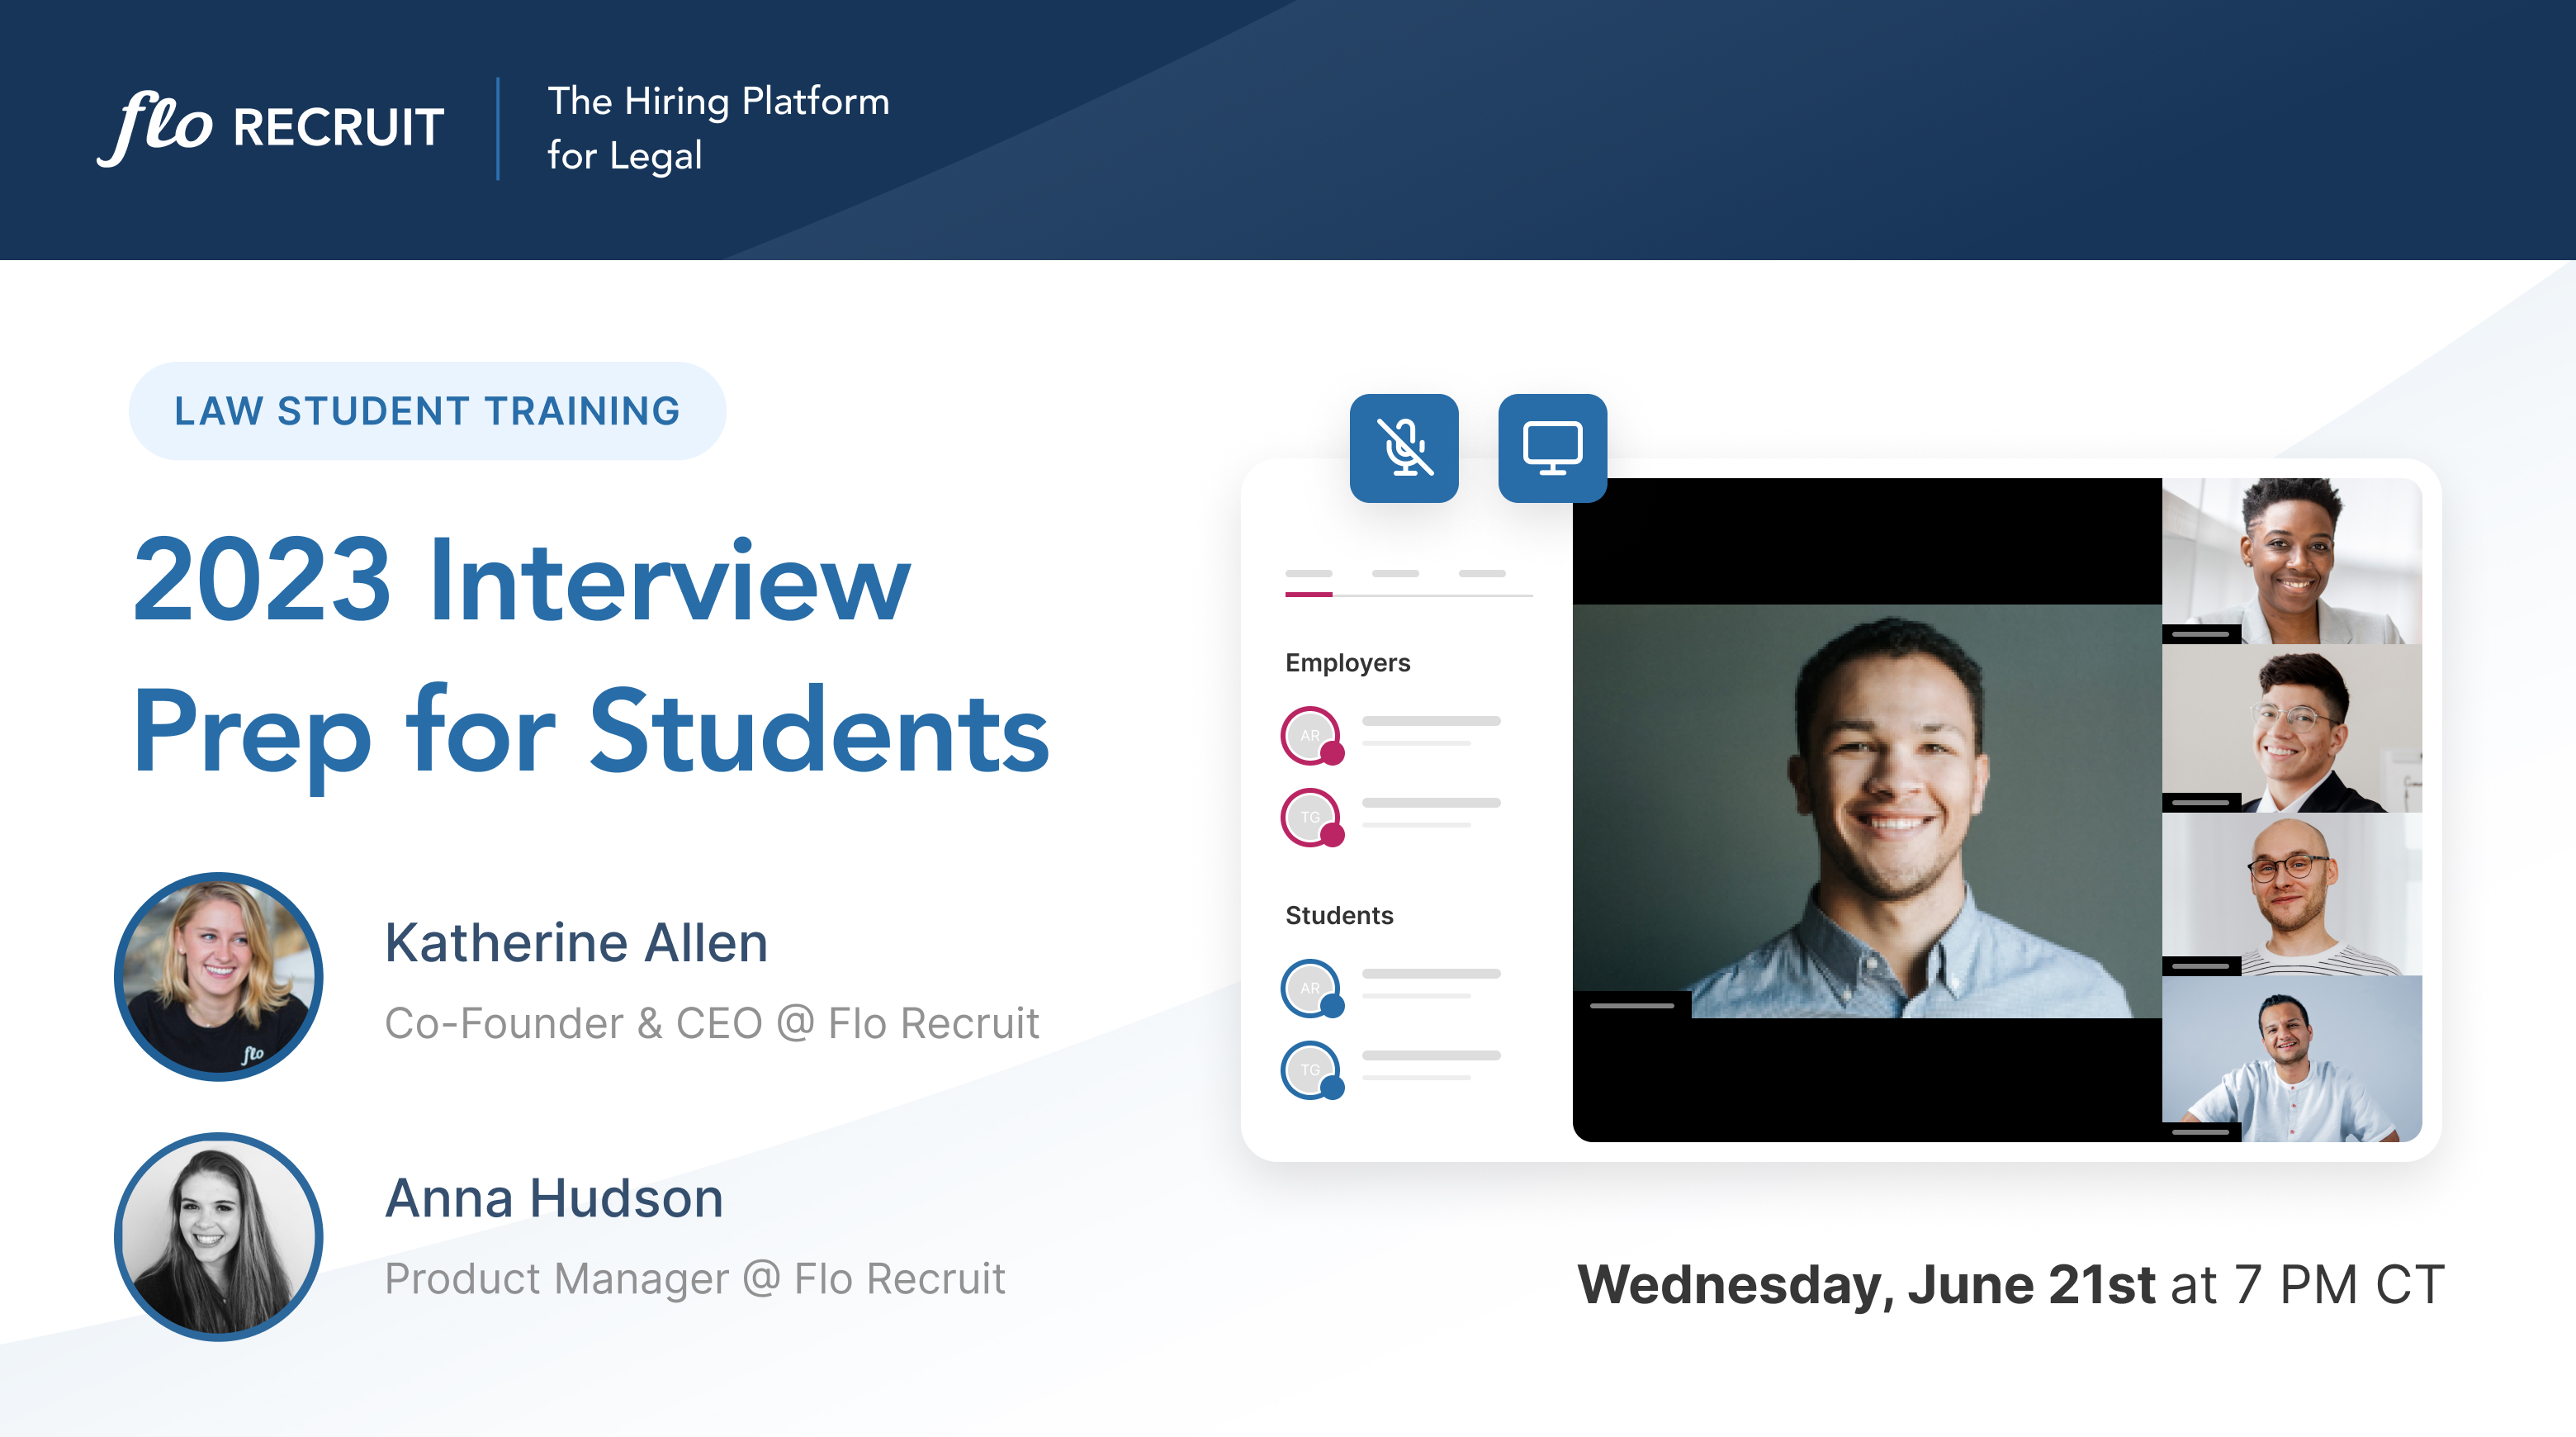Select first student avatar labeled AR
Screen dimensions: 2576x1437
[1310, 988]
